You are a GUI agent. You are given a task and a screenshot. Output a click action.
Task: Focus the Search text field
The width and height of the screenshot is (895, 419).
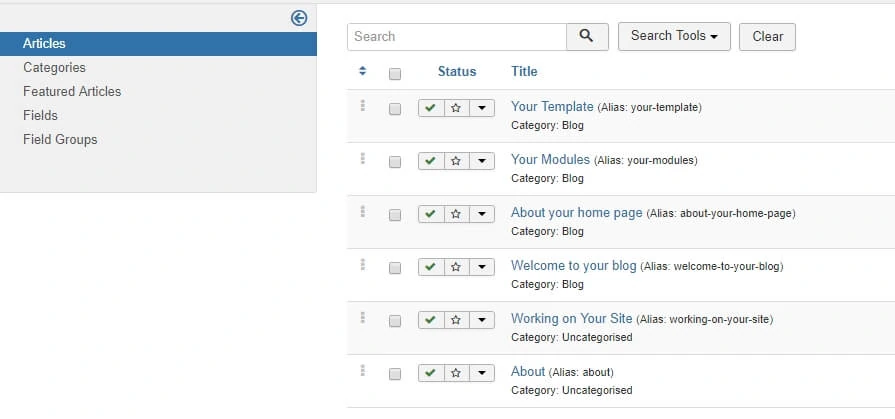tap(457, 37)
